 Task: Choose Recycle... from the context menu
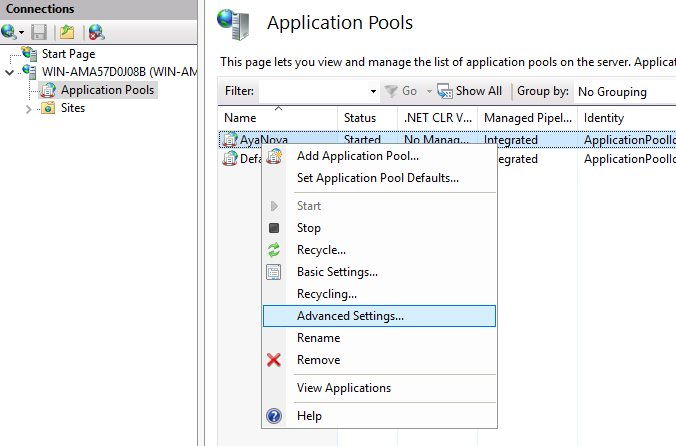pyautogui.click(x=379, y=250)
